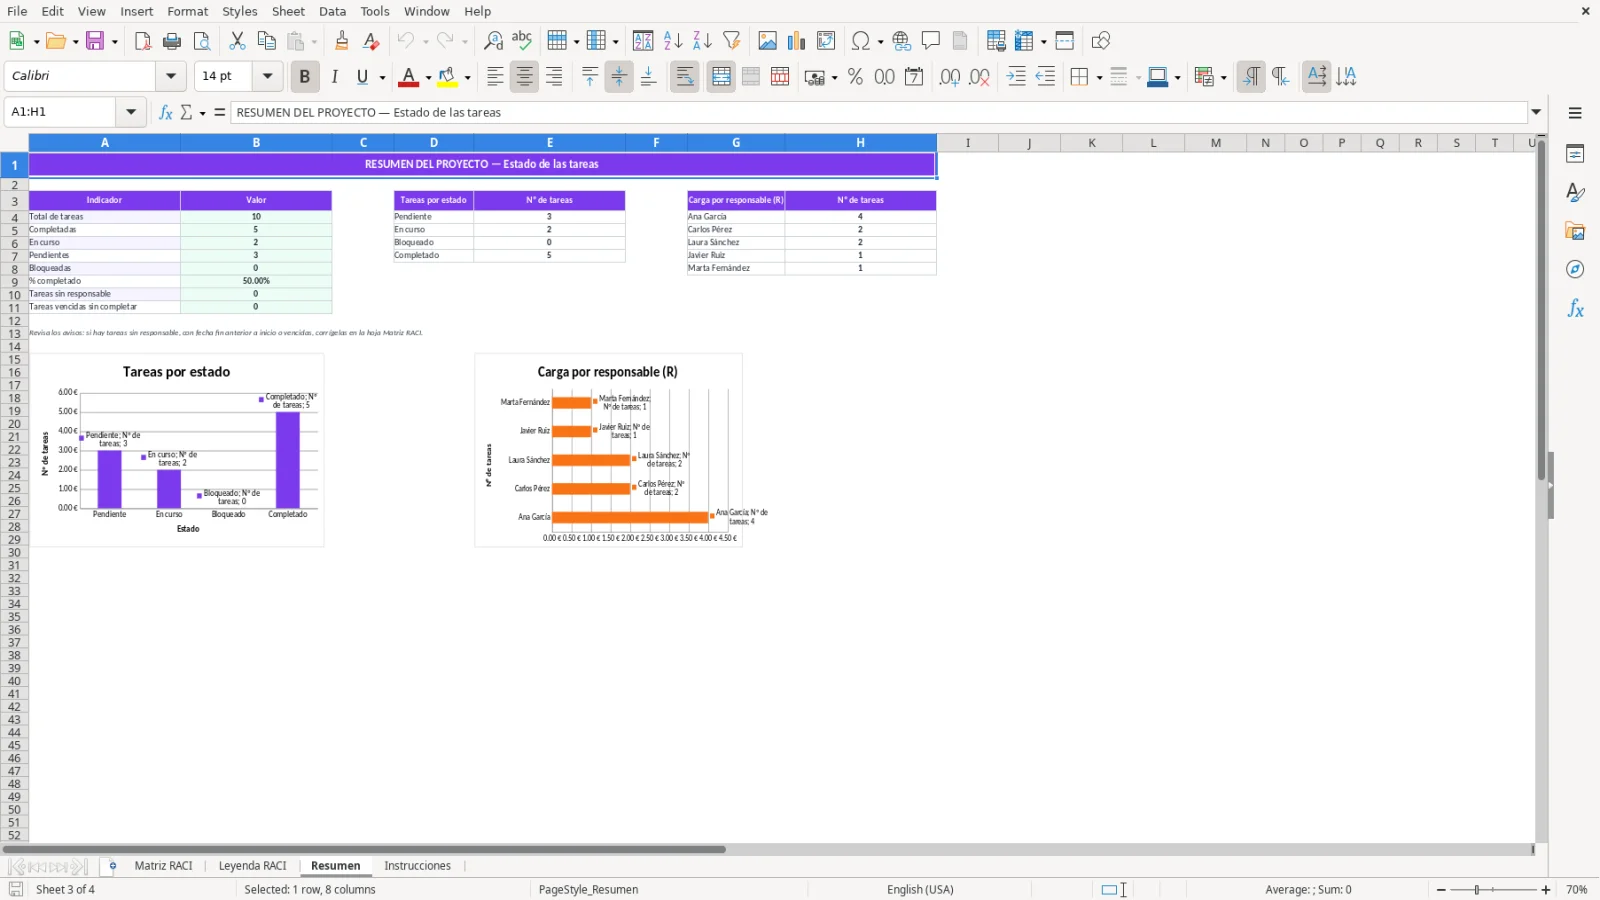Open the new document dropdown arrow

(36, 41)
